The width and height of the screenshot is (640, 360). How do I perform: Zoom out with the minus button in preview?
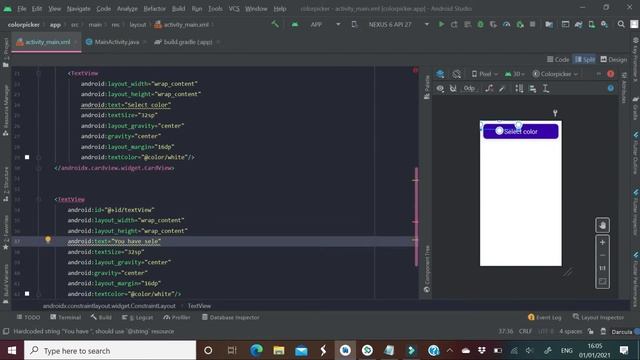click(x=602, y=256)
